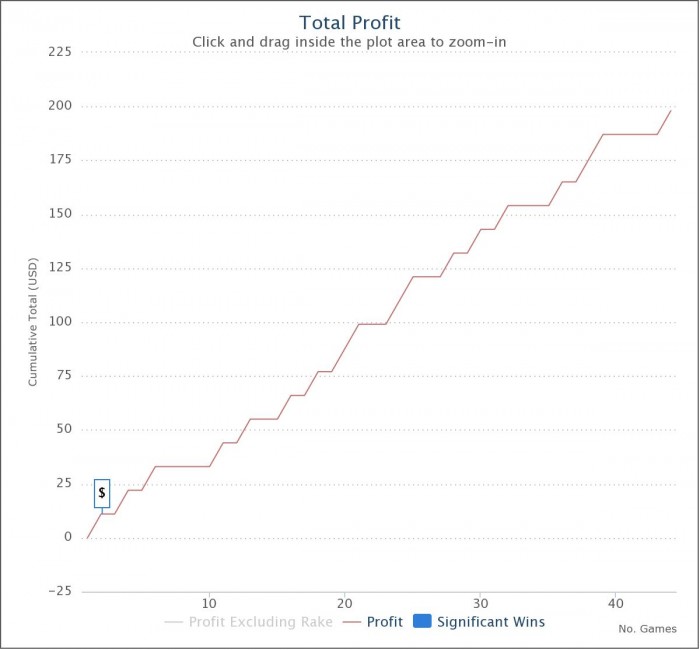The height and width of the screenshot is (650, 700).
Task: Click the grey Profit Excluding Rake line symbol
Action: pyautogui.click(x=173, y=622)
